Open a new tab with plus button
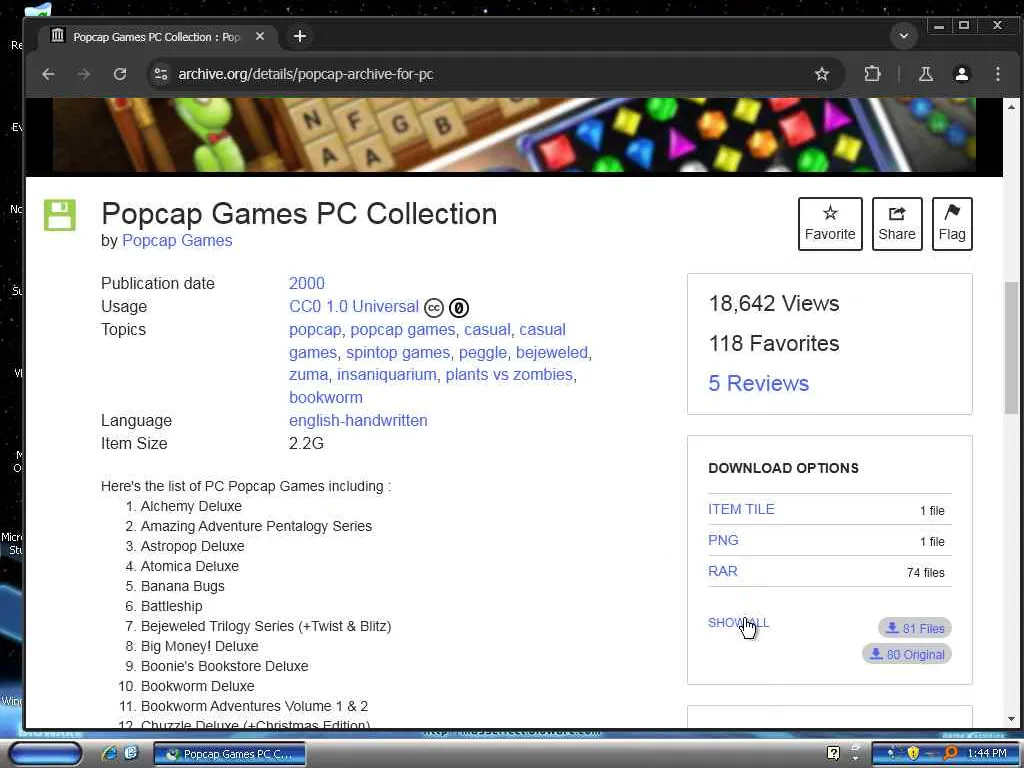 click(300, 37)
